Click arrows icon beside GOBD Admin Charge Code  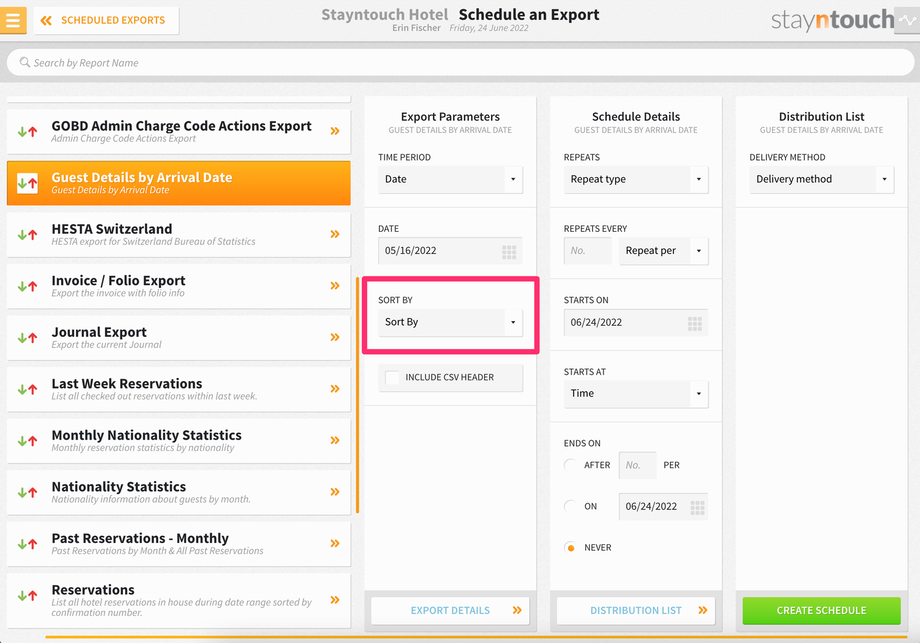tap(28, 131)
